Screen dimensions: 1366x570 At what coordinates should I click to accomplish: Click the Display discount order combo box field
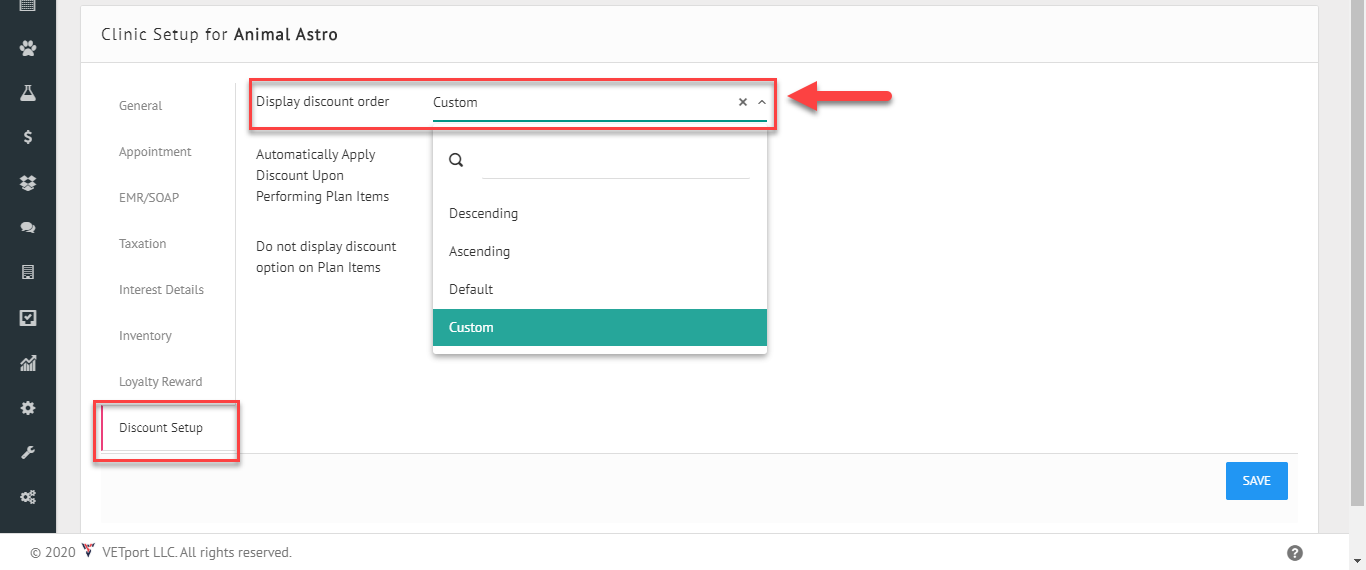click(x=600, y=103)
